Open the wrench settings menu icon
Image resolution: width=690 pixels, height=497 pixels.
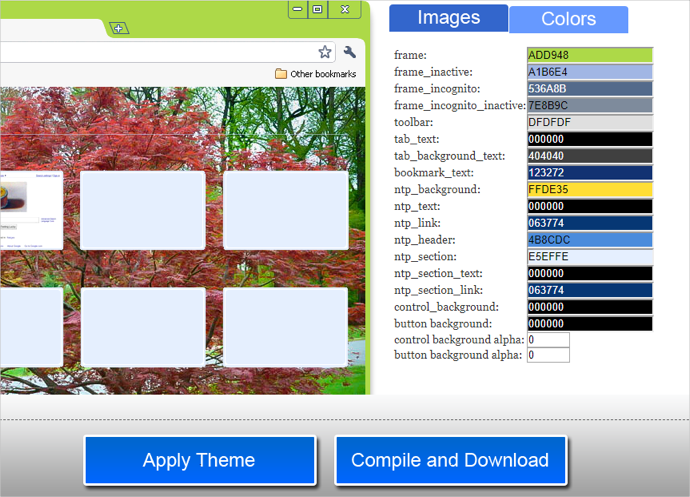click(349, 52)
